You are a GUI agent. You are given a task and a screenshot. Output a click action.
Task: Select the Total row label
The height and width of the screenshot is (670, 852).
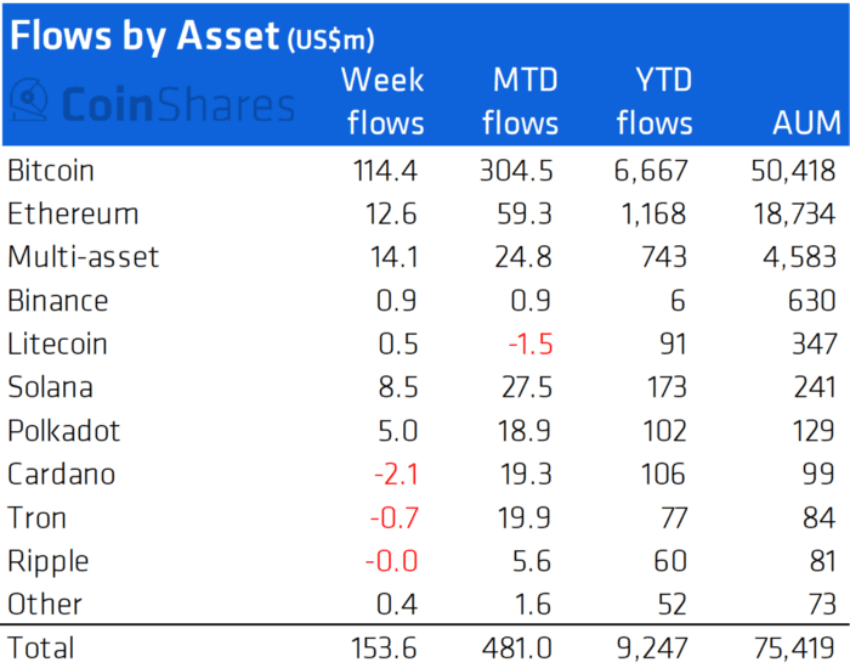tap(41, 648)
